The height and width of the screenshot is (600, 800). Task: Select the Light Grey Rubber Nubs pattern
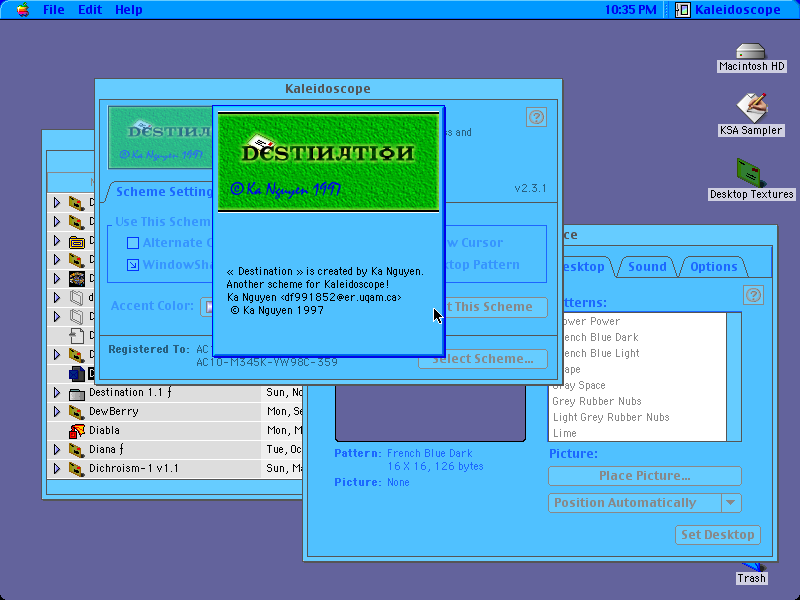(637, 417)
